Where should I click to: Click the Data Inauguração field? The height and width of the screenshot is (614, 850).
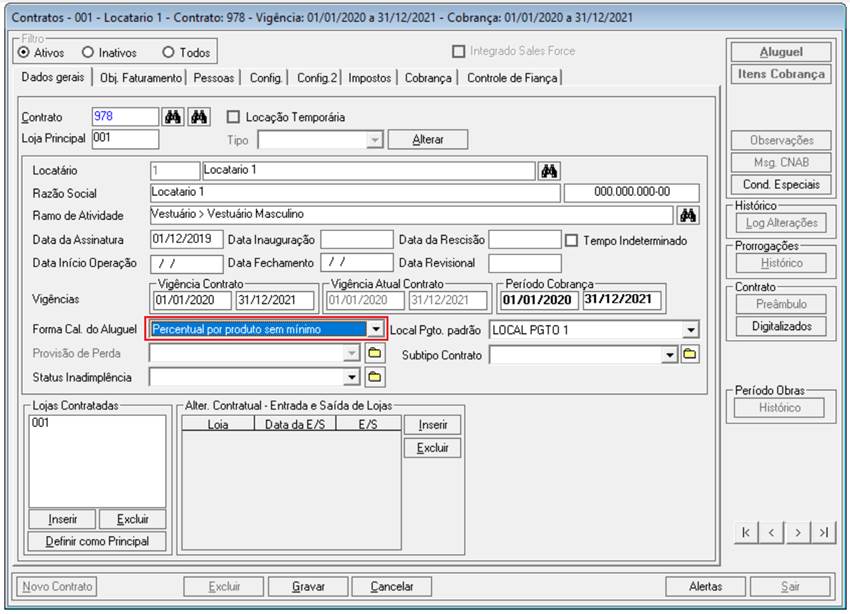click(357, 240)
